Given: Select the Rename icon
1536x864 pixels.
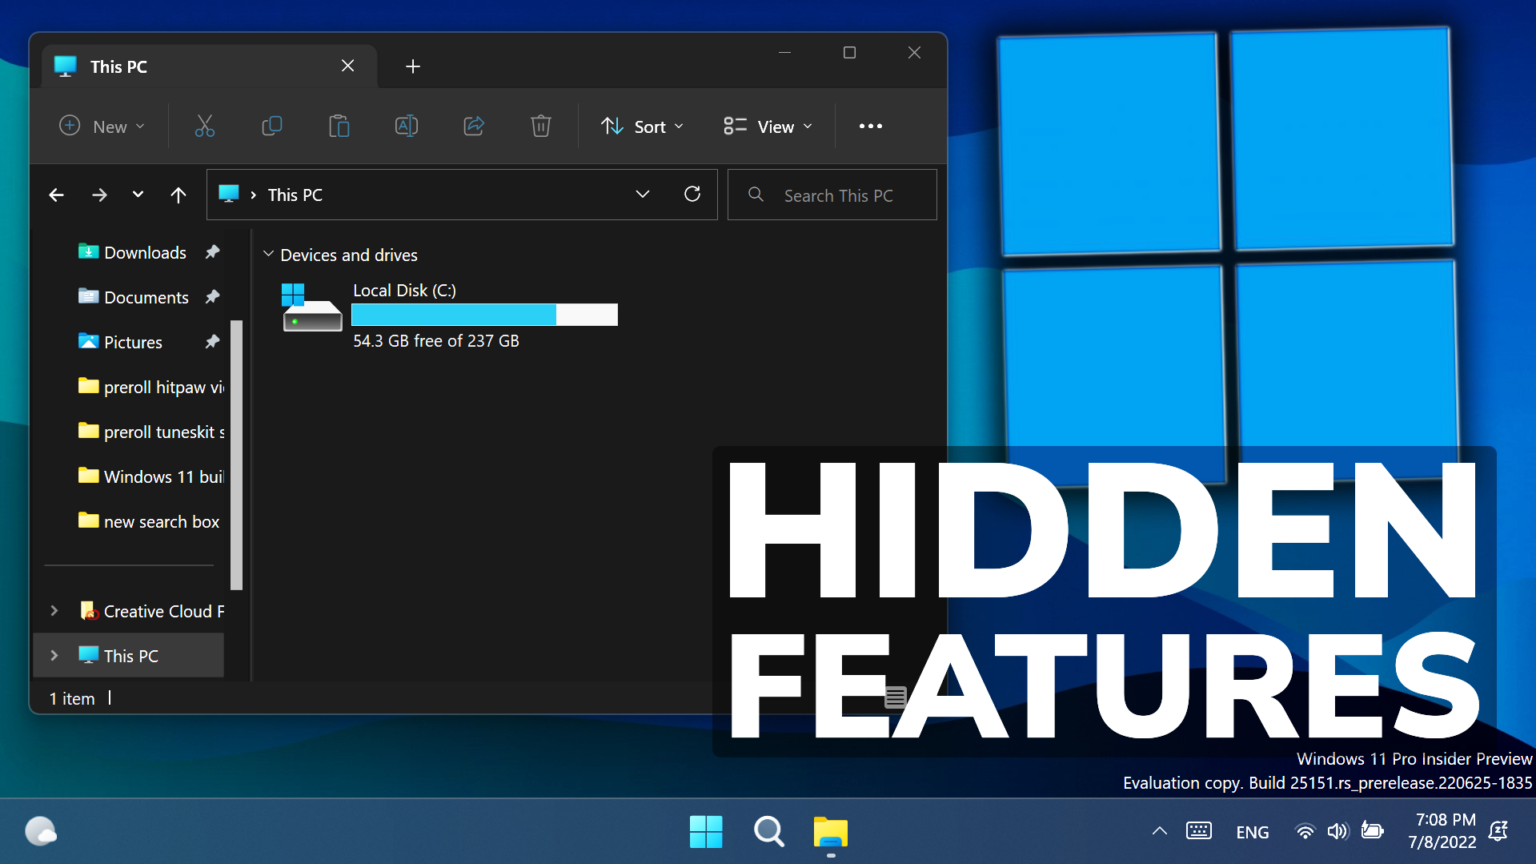Looking at the screenshot, I should point(406,126).
